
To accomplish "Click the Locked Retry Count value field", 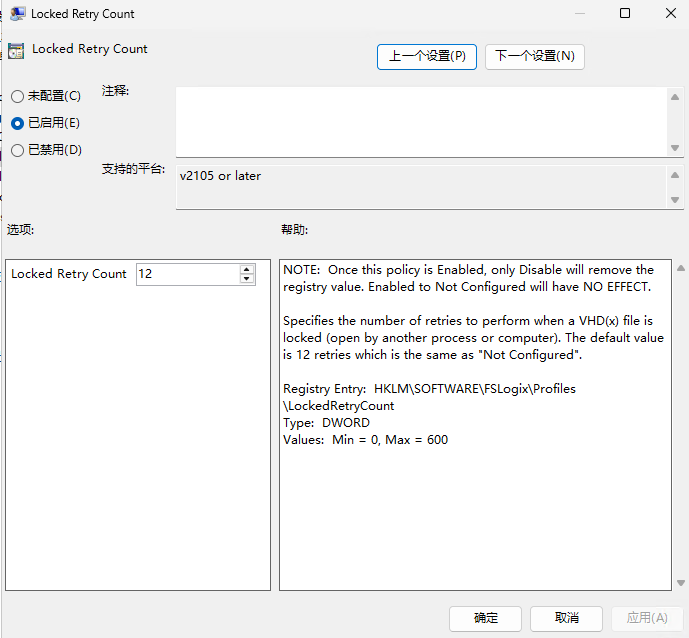I will click(x=187, y=274).
